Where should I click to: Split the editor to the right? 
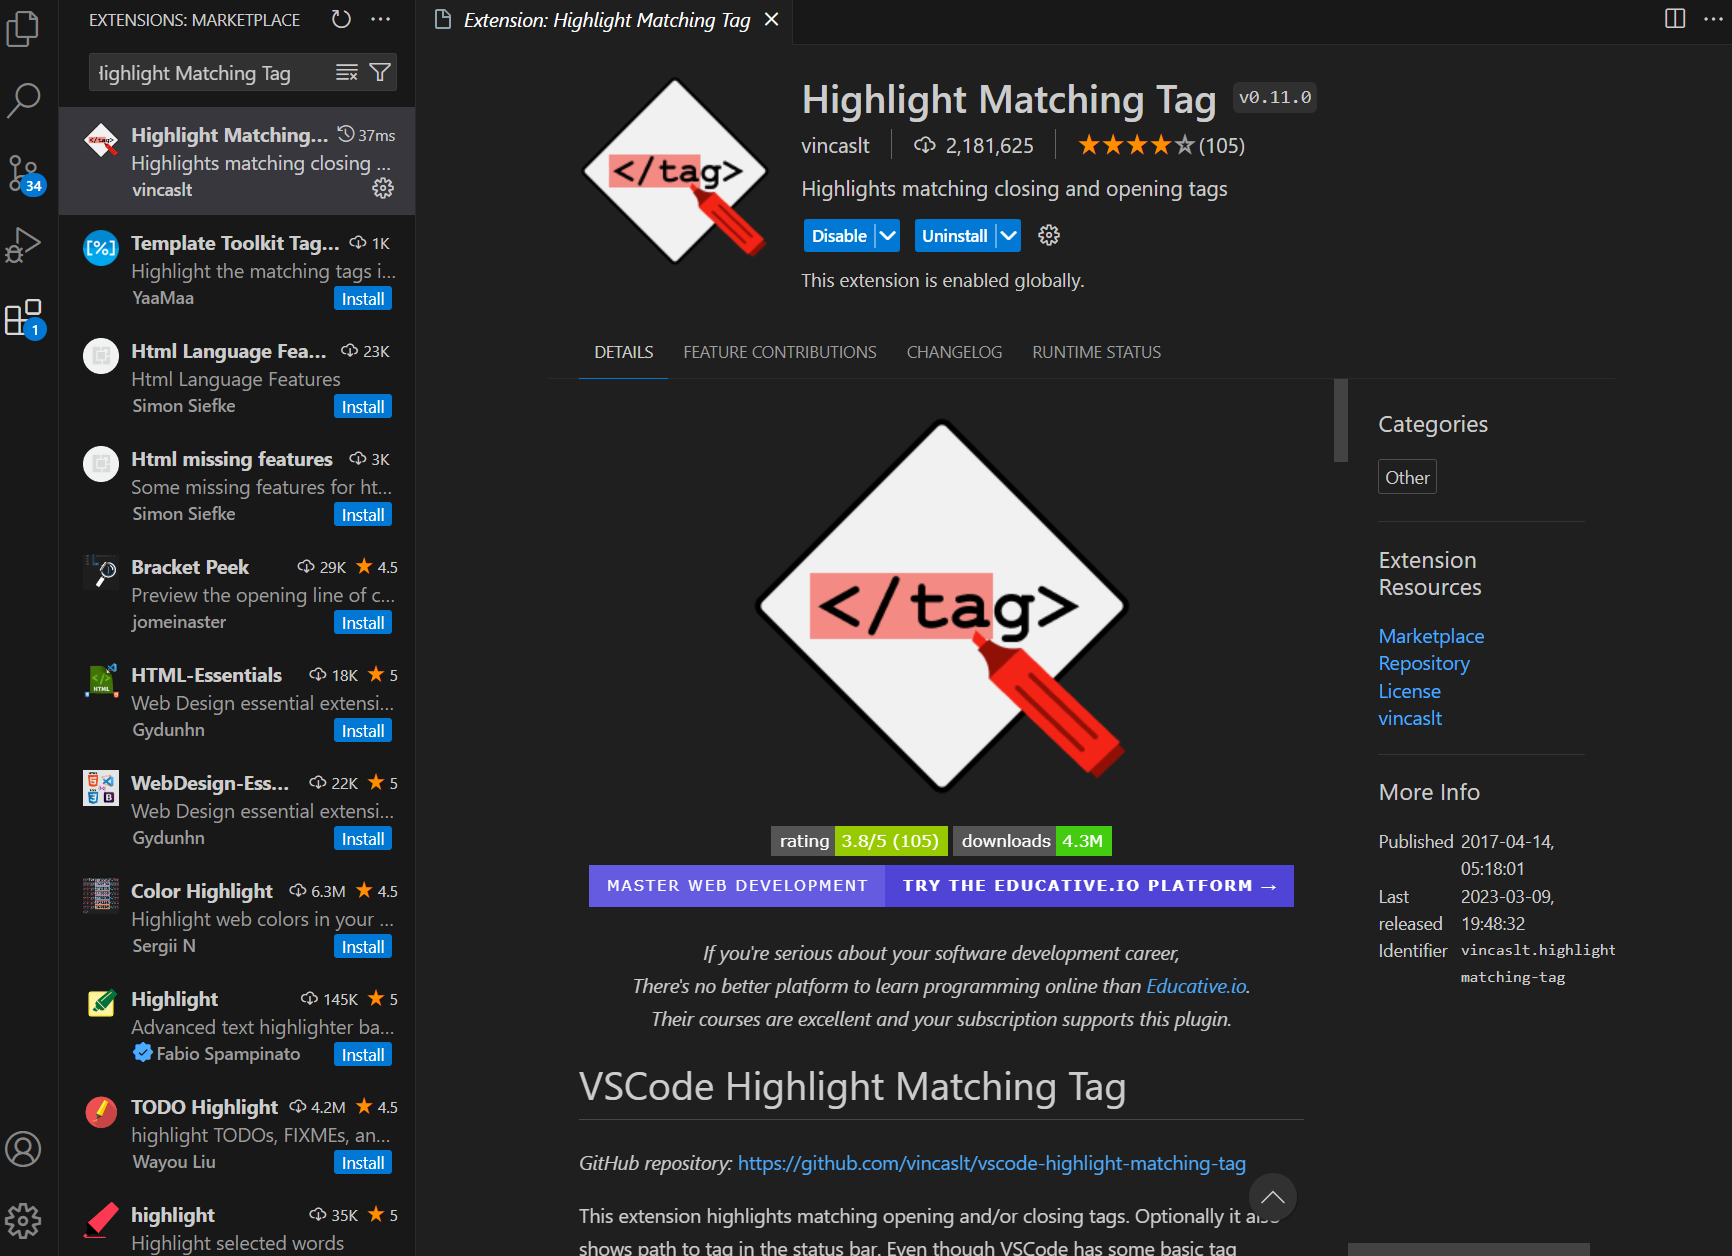click(1675, 19)
